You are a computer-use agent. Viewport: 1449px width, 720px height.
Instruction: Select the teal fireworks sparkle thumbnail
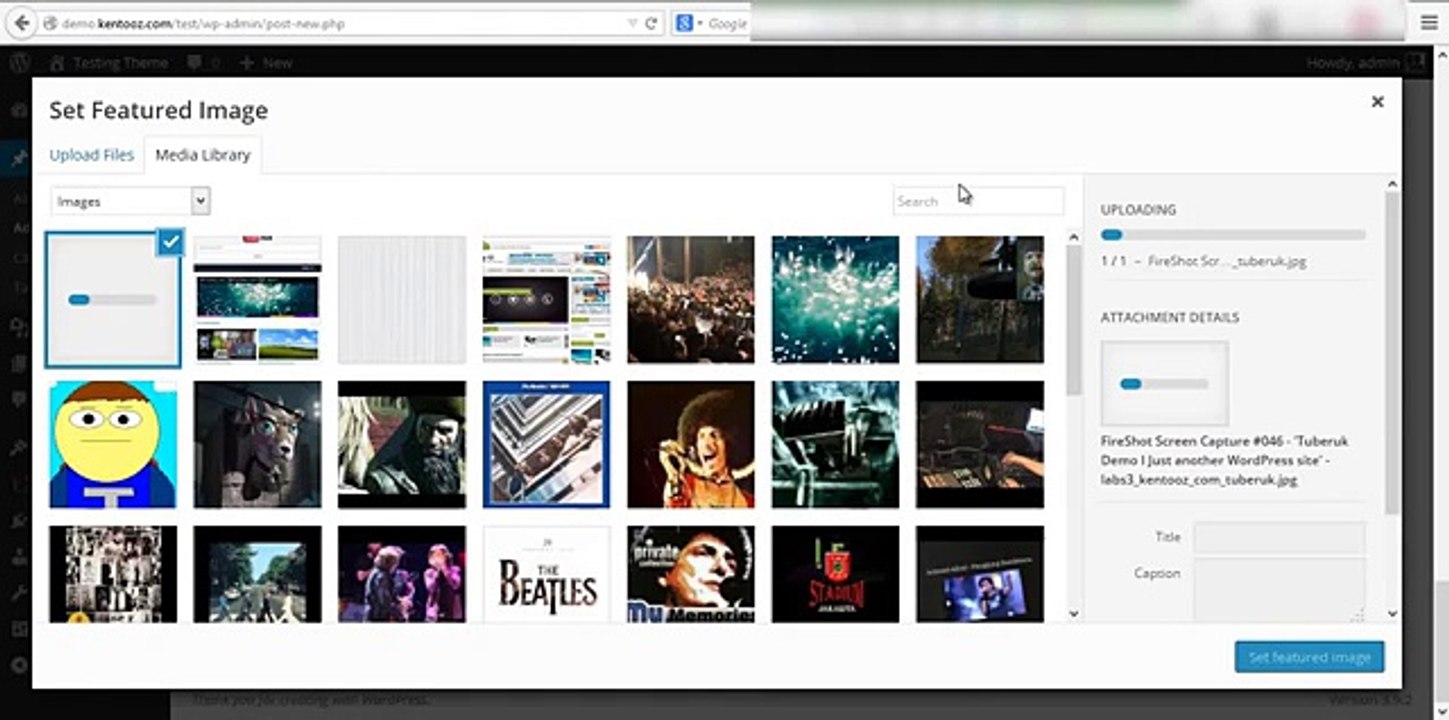point(835,299)
